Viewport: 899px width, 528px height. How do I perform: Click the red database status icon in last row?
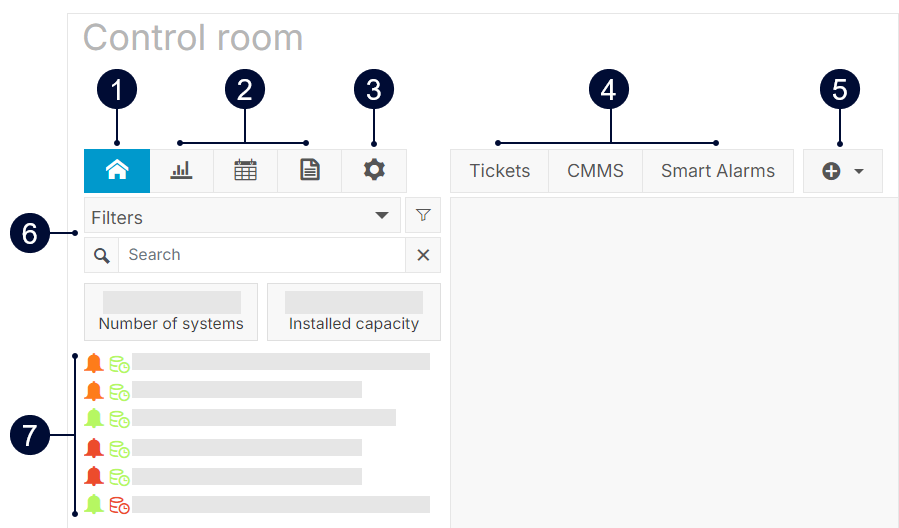119,505
